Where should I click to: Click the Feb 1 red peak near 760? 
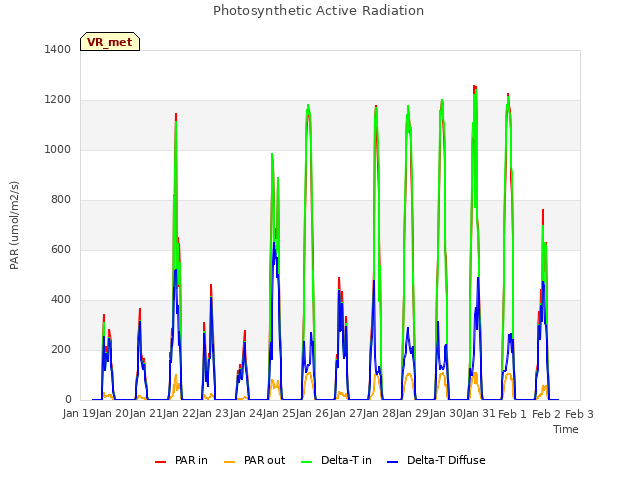[543, 211]
